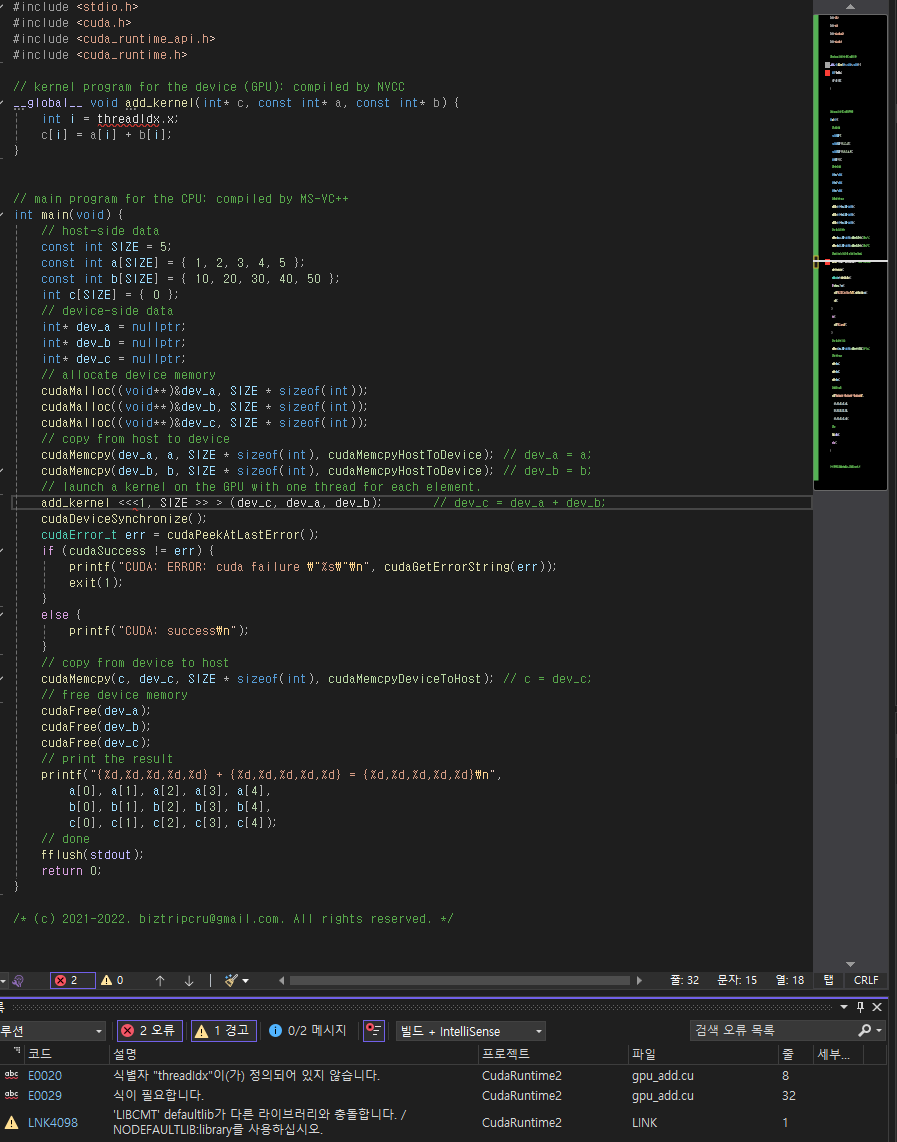Click the editor horizontal scrollbar thumb
This screenshot has height=1142, width=897.
click(x=459, y=980)
